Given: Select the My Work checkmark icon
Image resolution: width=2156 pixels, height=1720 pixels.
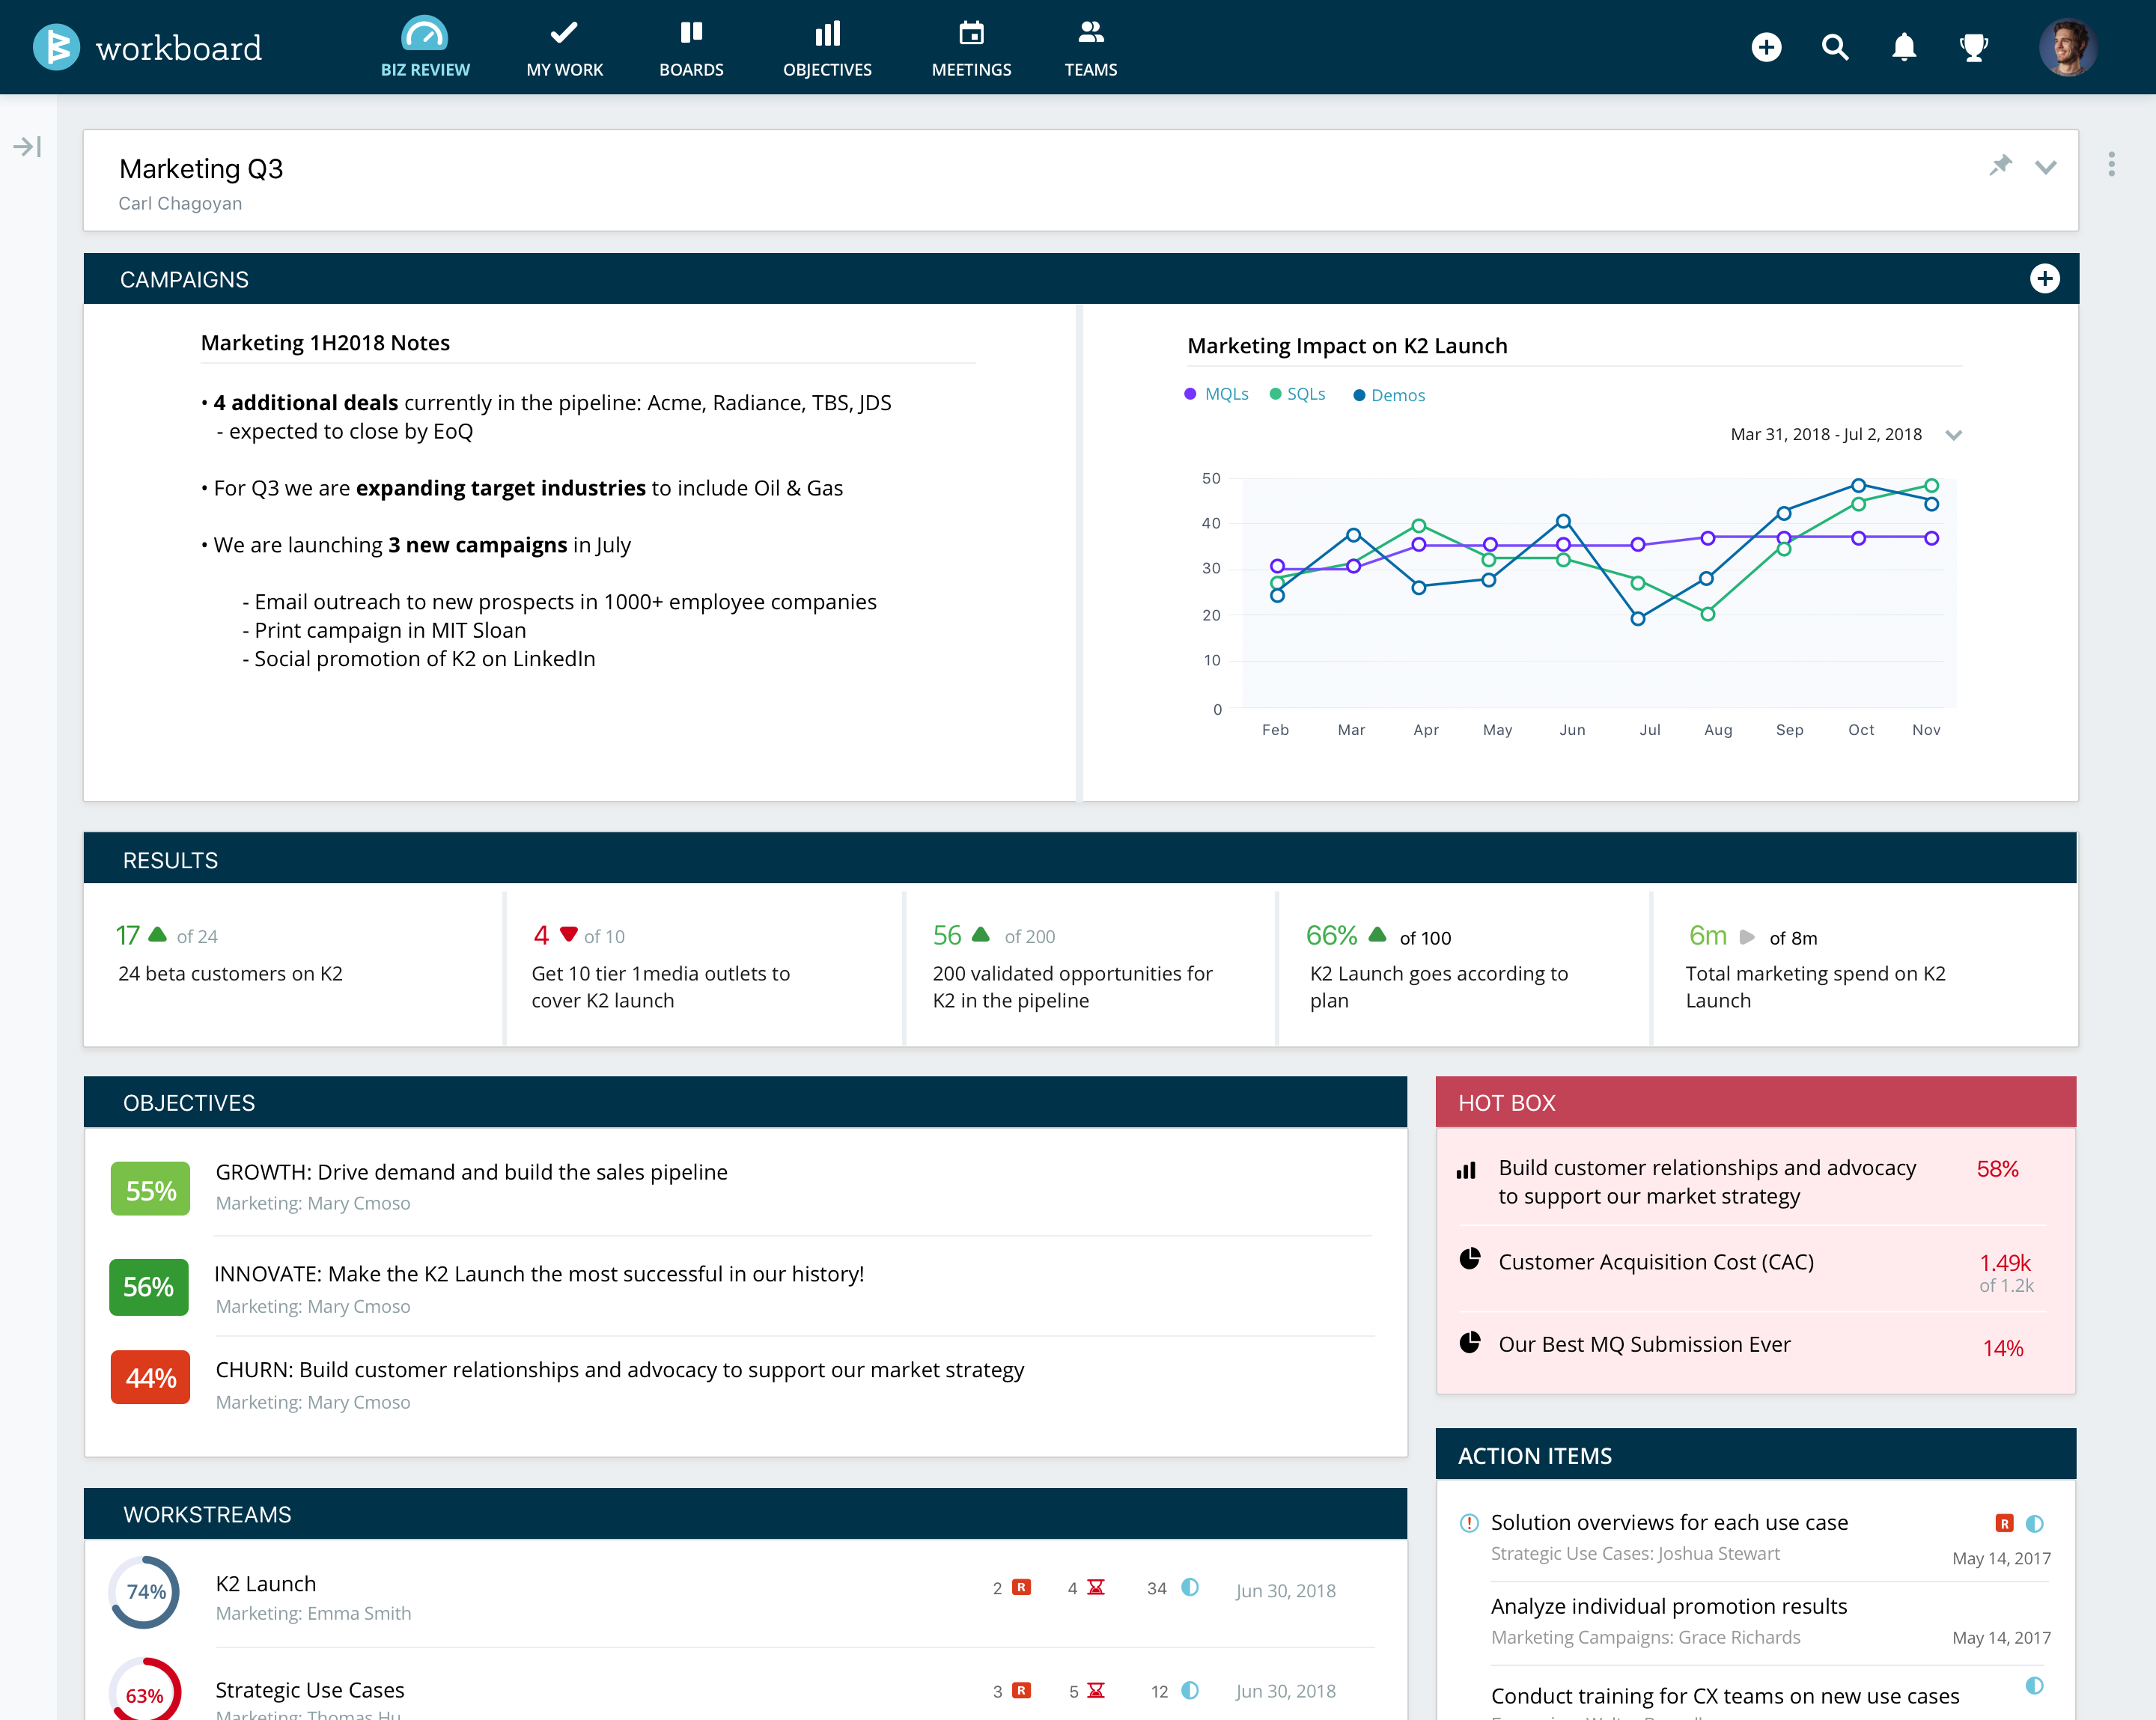Looking at the screenshot, I should tap(564, 33).
